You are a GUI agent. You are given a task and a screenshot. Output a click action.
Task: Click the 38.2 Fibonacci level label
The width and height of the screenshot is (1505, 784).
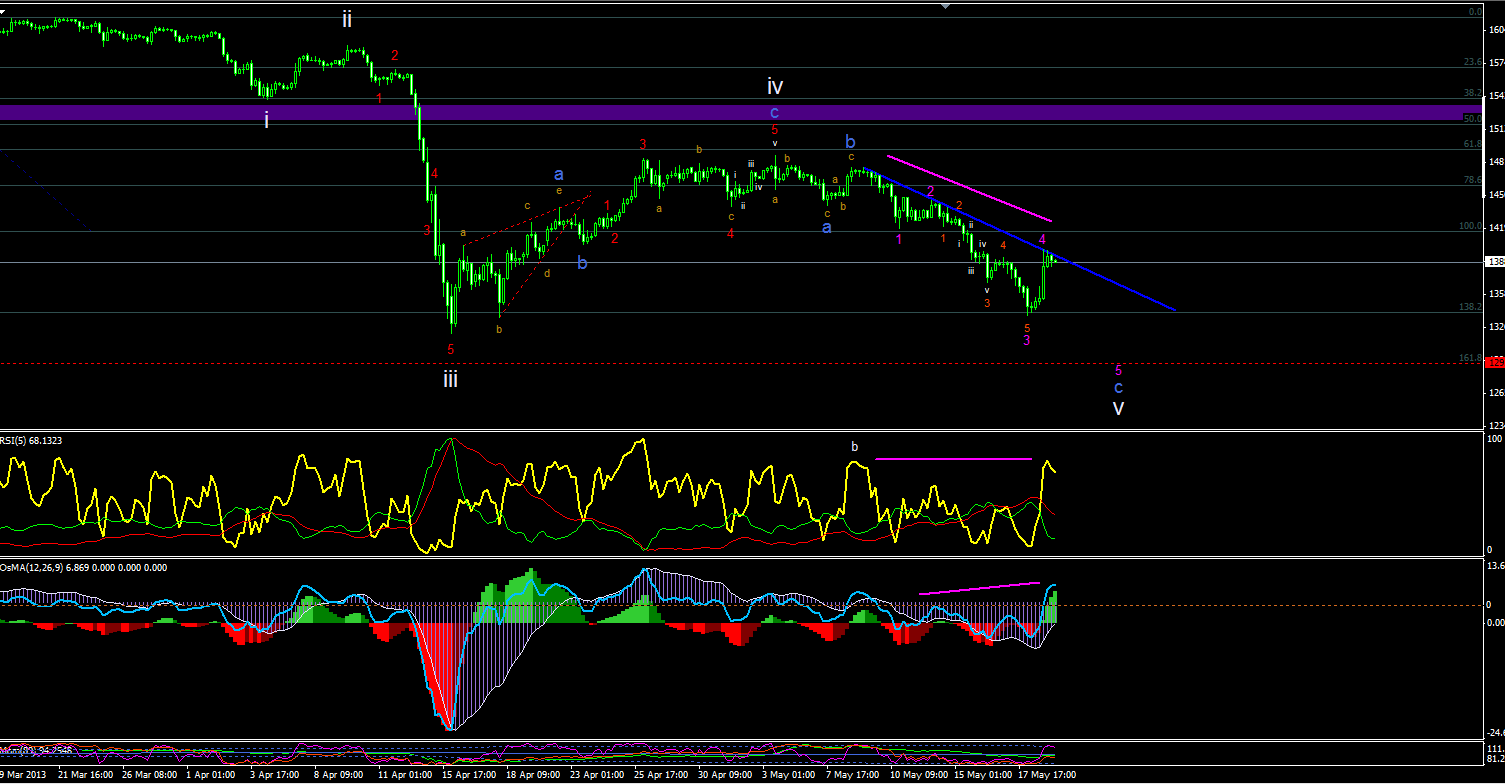(1472, 93)
